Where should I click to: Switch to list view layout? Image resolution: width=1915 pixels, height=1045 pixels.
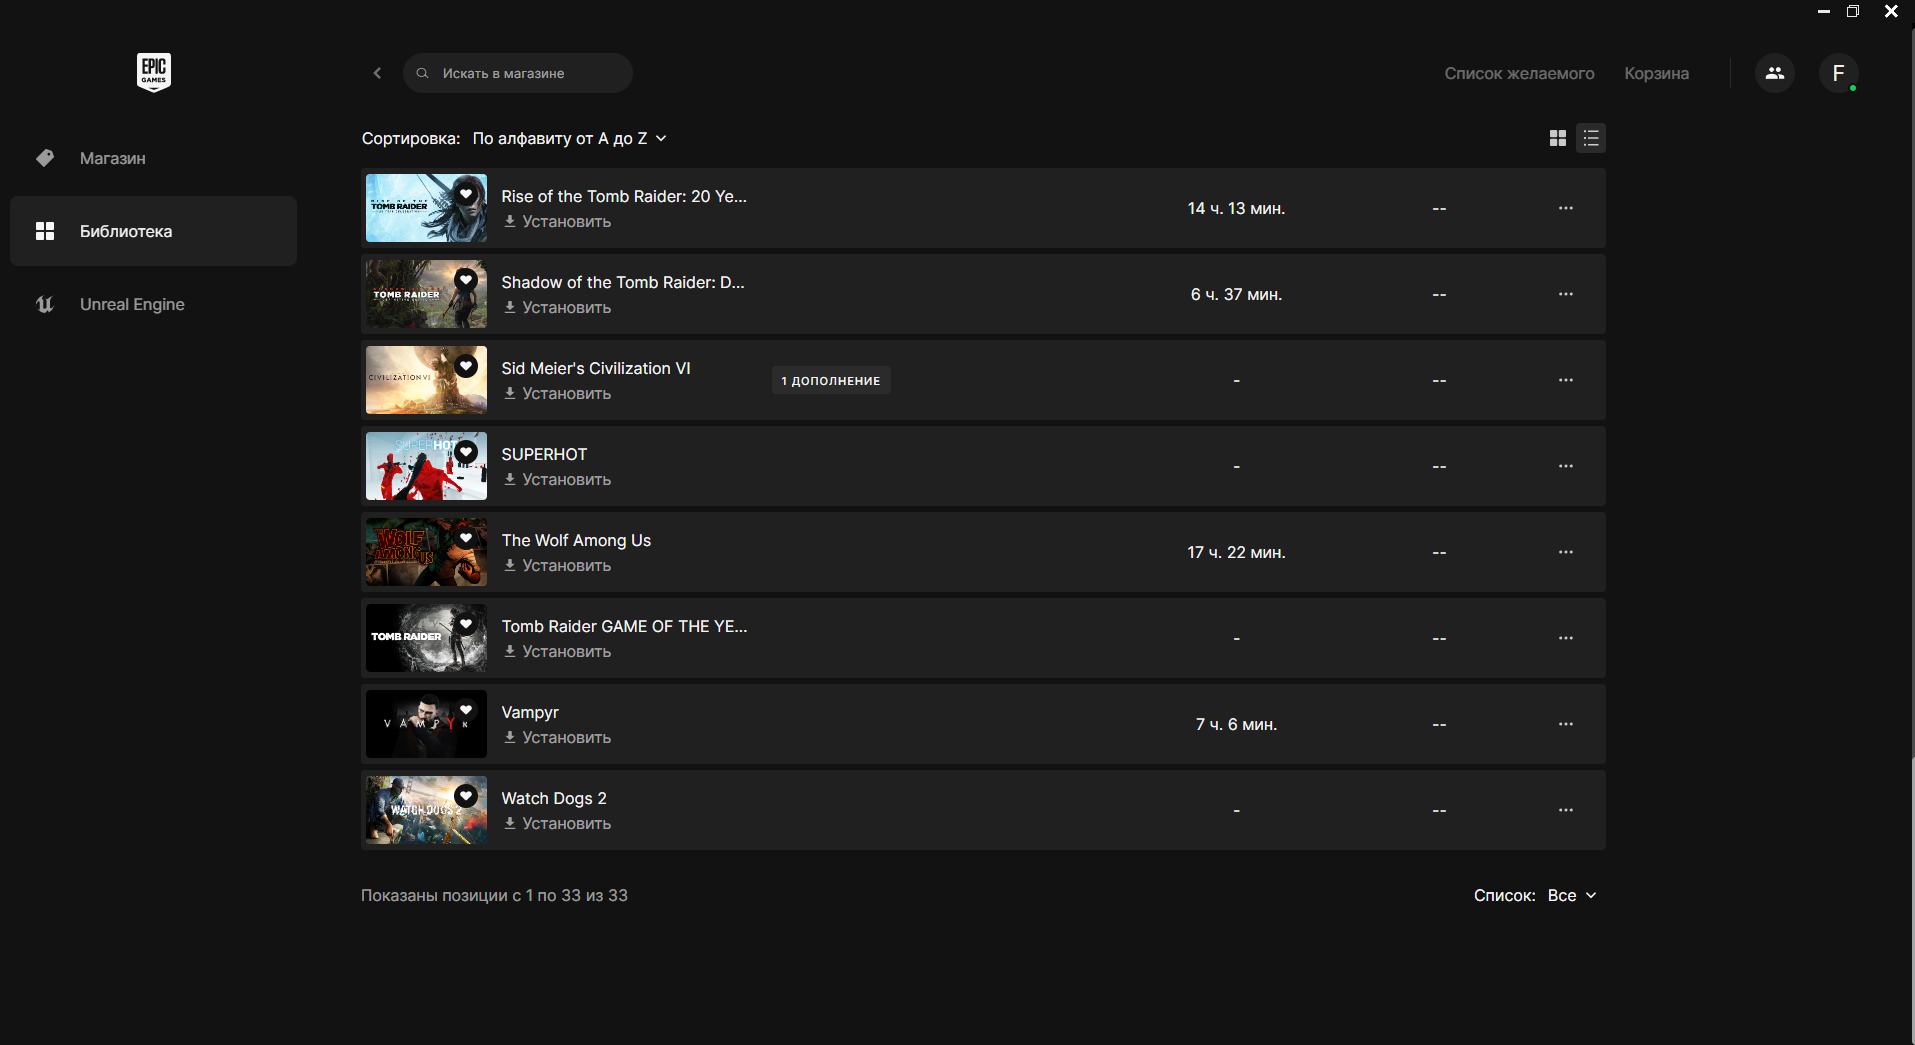[x=1591, y=138]
